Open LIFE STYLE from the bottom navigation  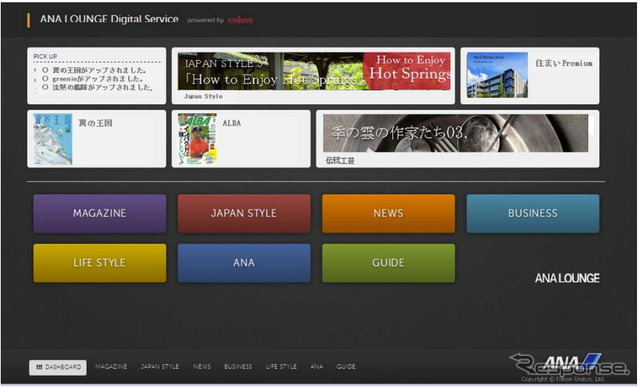click(281, 367)
